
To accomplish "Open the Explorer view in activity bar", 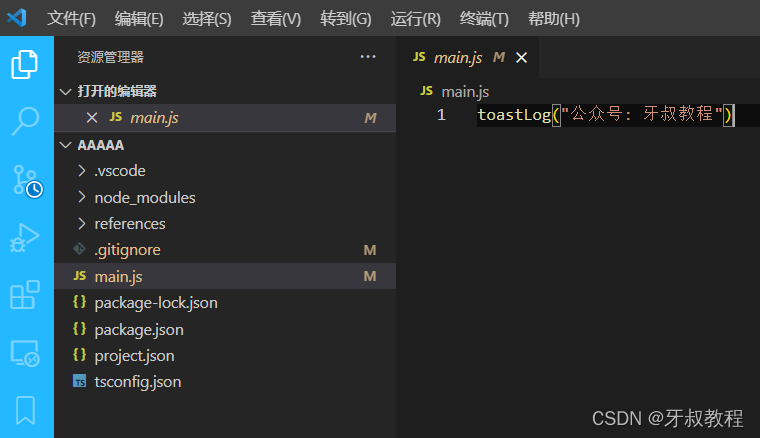I will click(x=24, y=64).
